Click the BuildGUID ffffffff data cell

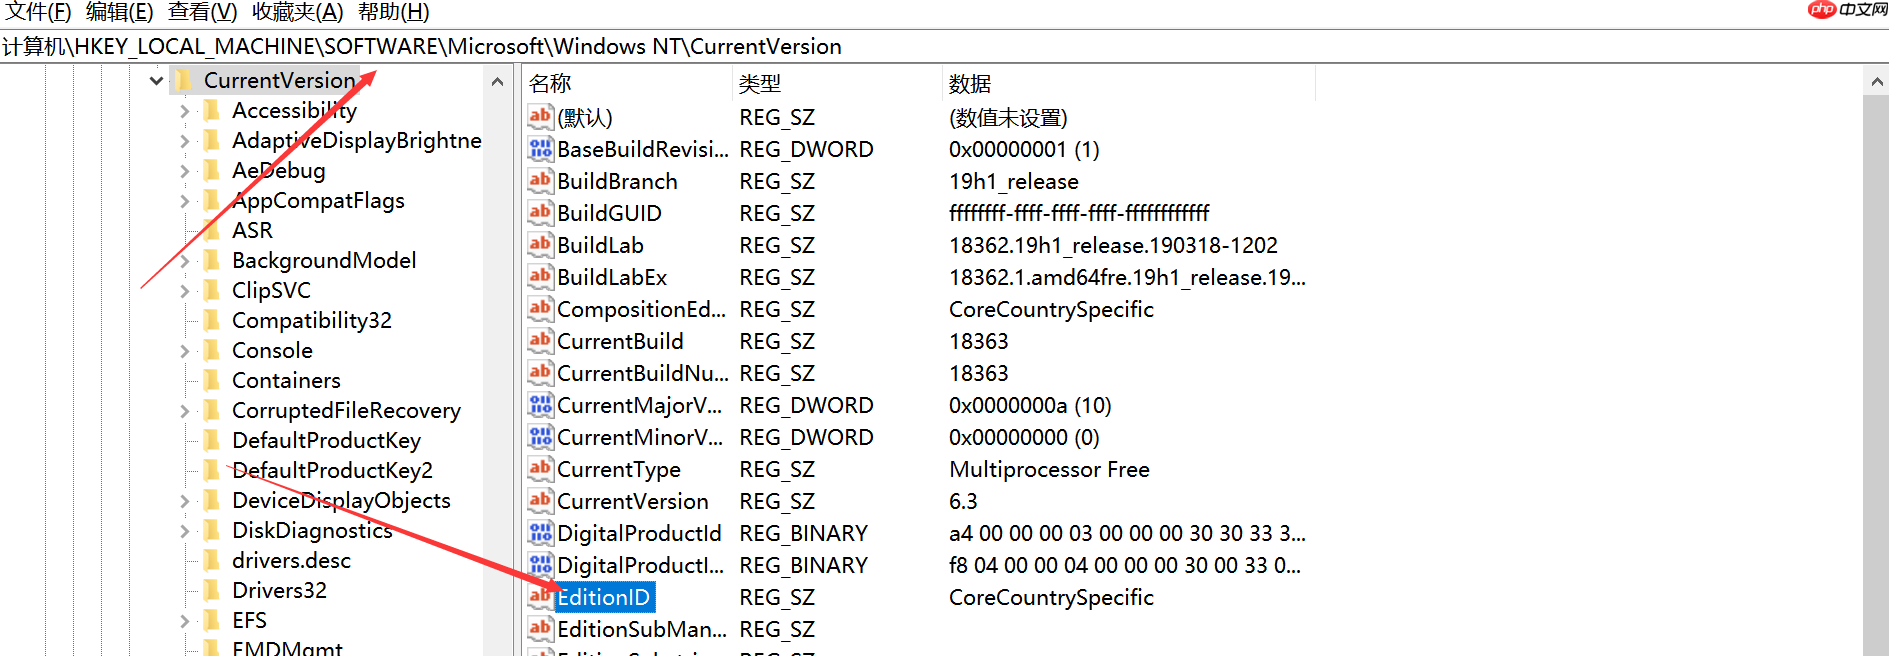1079,213
